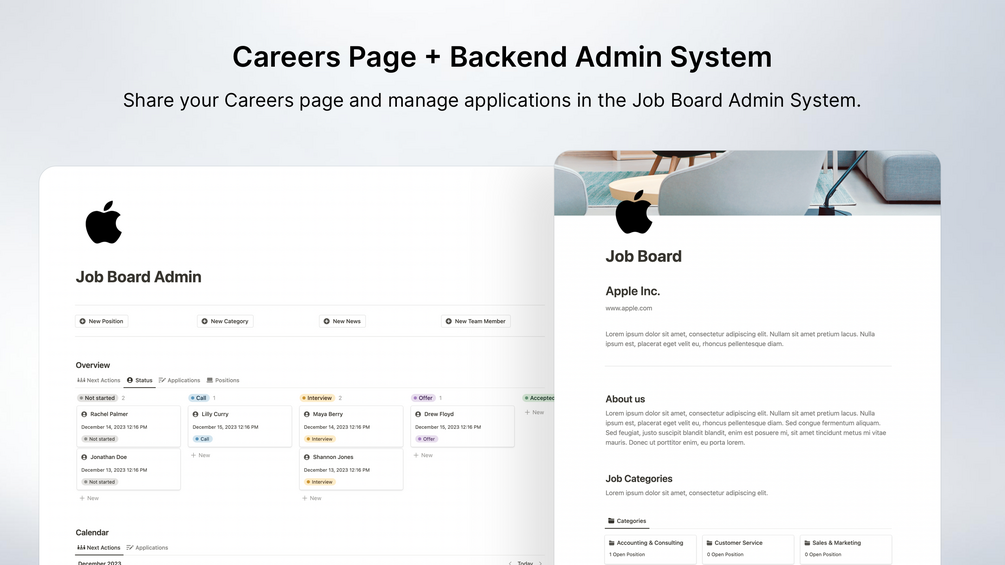The width and height of the screenshot is (1005, 565).
Task: Click the Interview tag on Shannon Jones card
Action: point(319,482)
